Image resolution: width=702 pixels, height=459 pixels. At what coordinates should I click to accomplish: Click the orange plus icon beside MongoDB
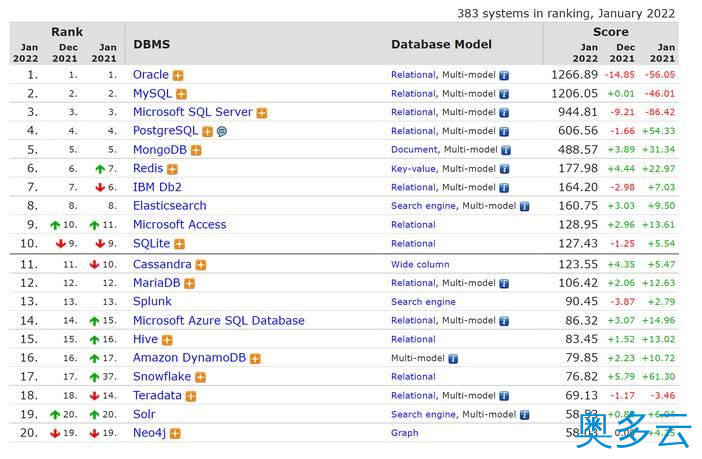tap(196, 150)
